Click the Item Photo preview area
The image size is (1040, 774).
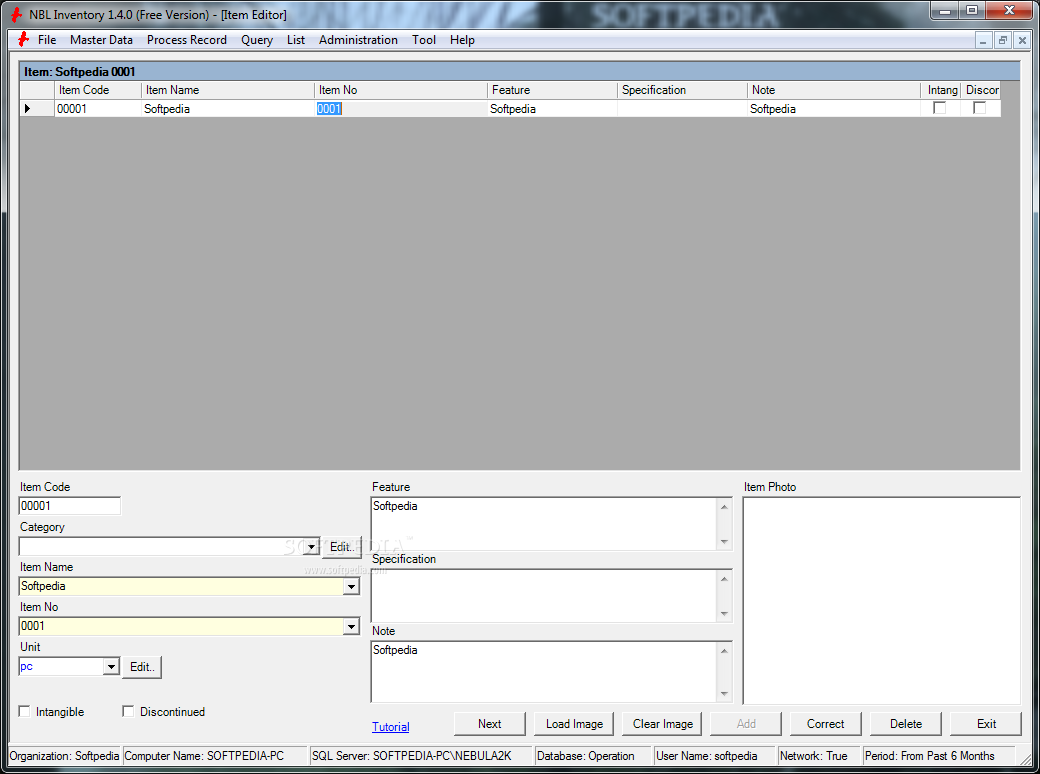click(x=881, y=601)
